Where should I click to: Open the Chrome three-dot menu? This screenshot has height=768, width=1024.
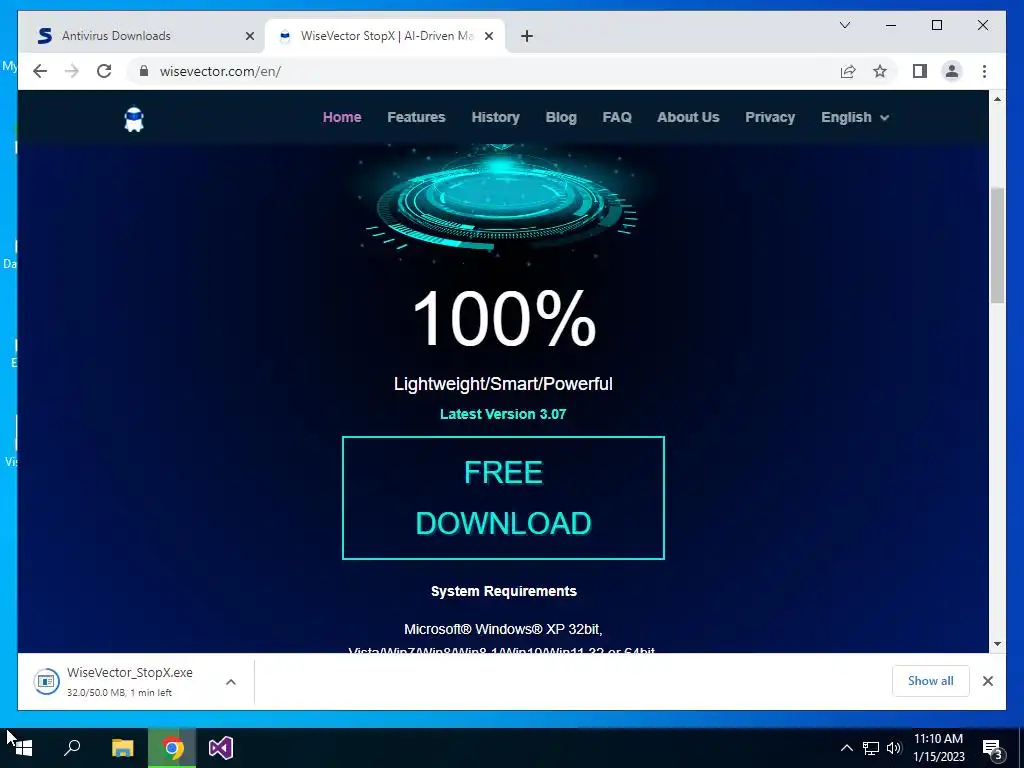pos(984,71)
